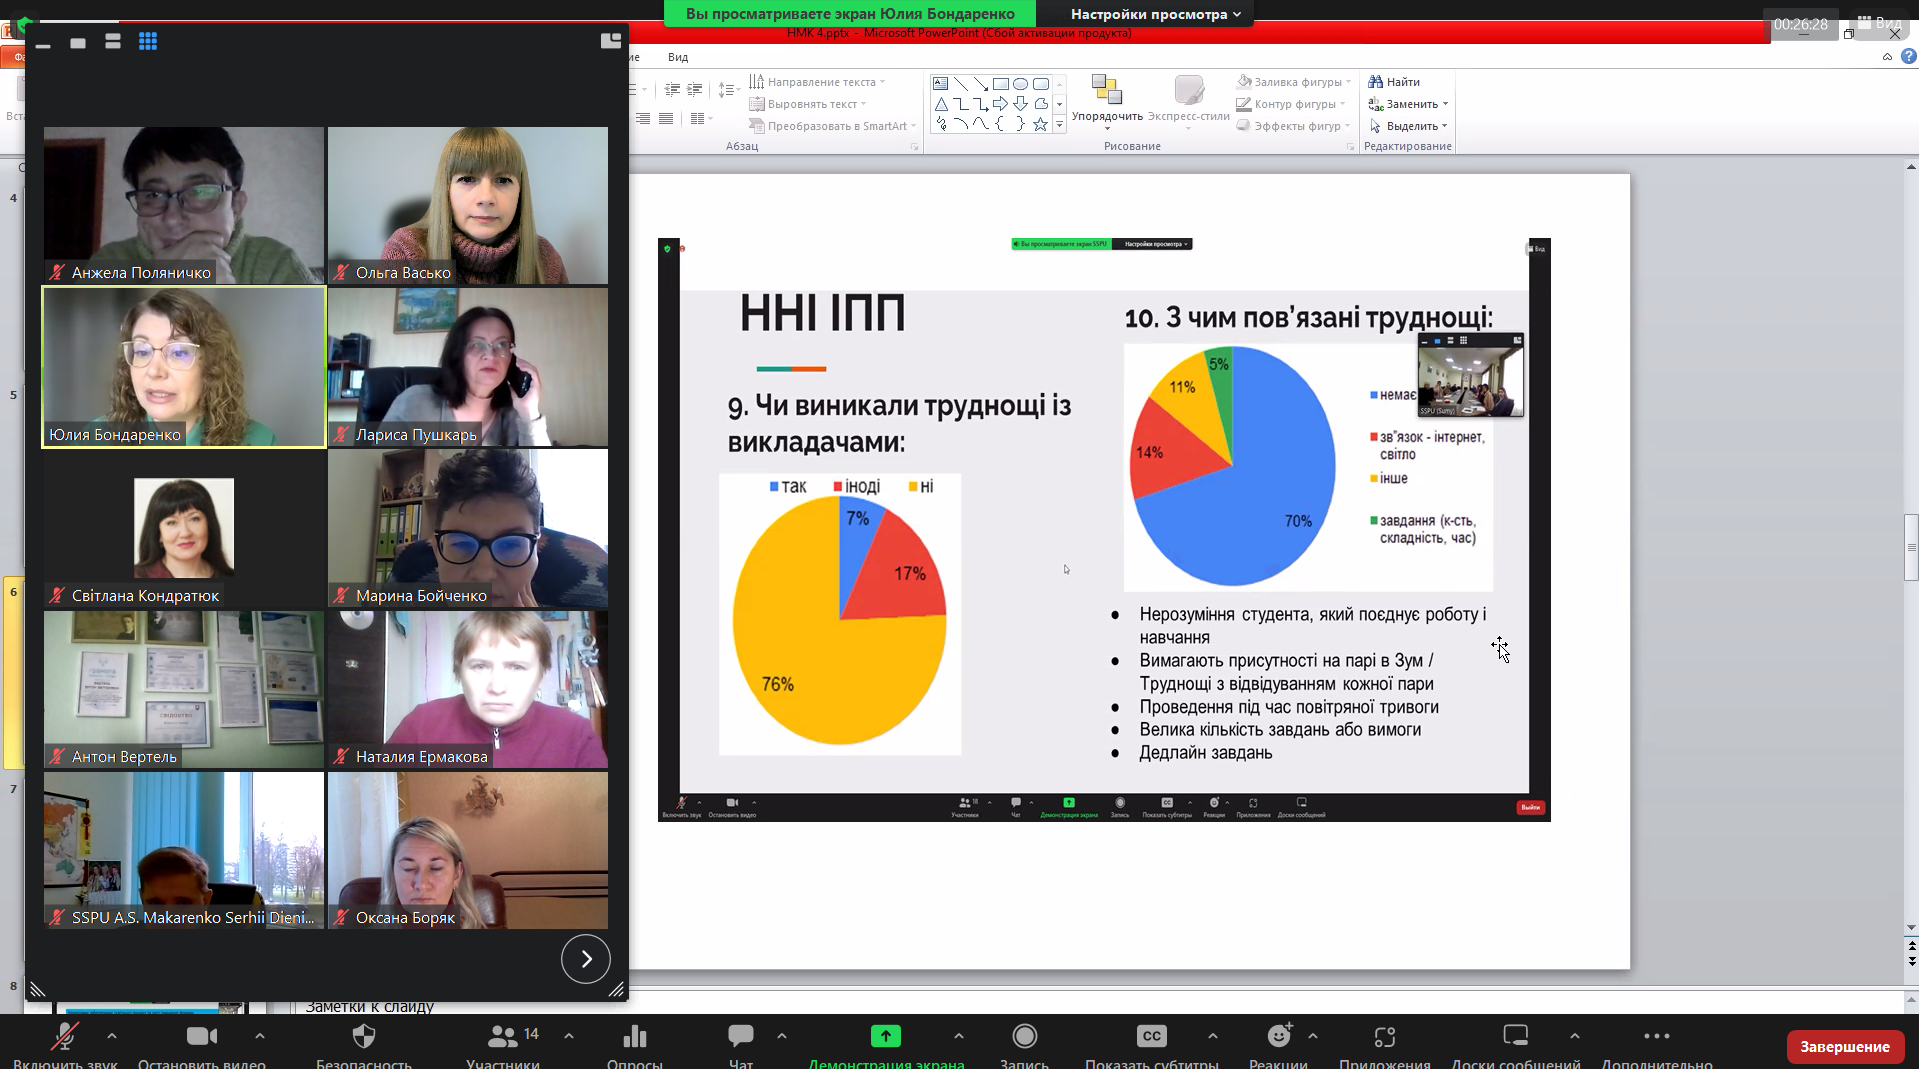Click the red Завершение end button
The image size is (1919, 1069).
[x=1845, y=1046]
